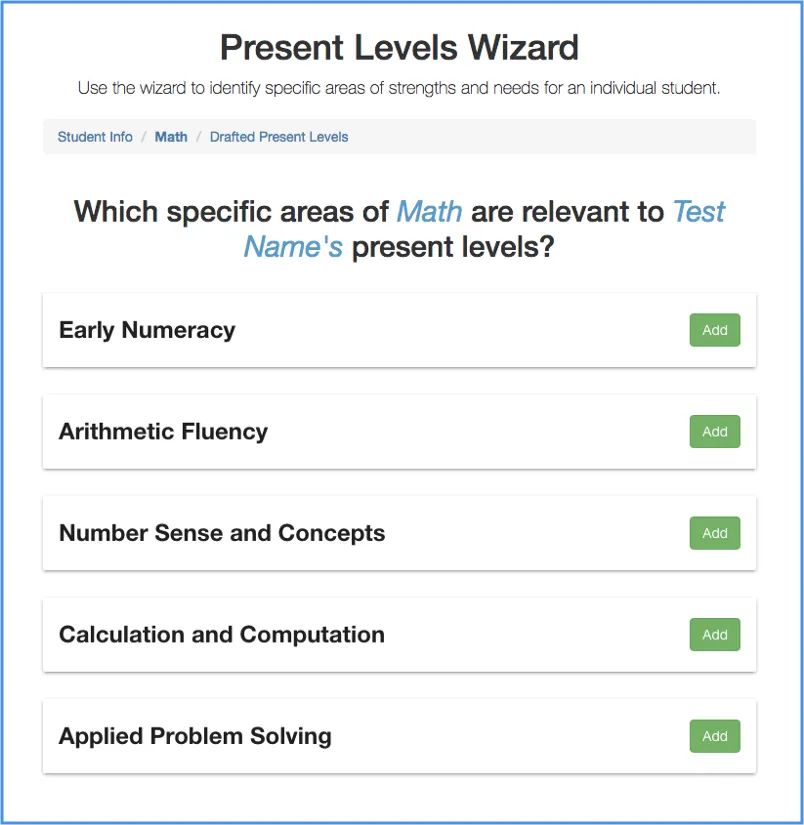Screen dimensions: 804x825
Task: Click the Present Levels Wizard heading
Action: pyautogui.click(x=399, y=47)
